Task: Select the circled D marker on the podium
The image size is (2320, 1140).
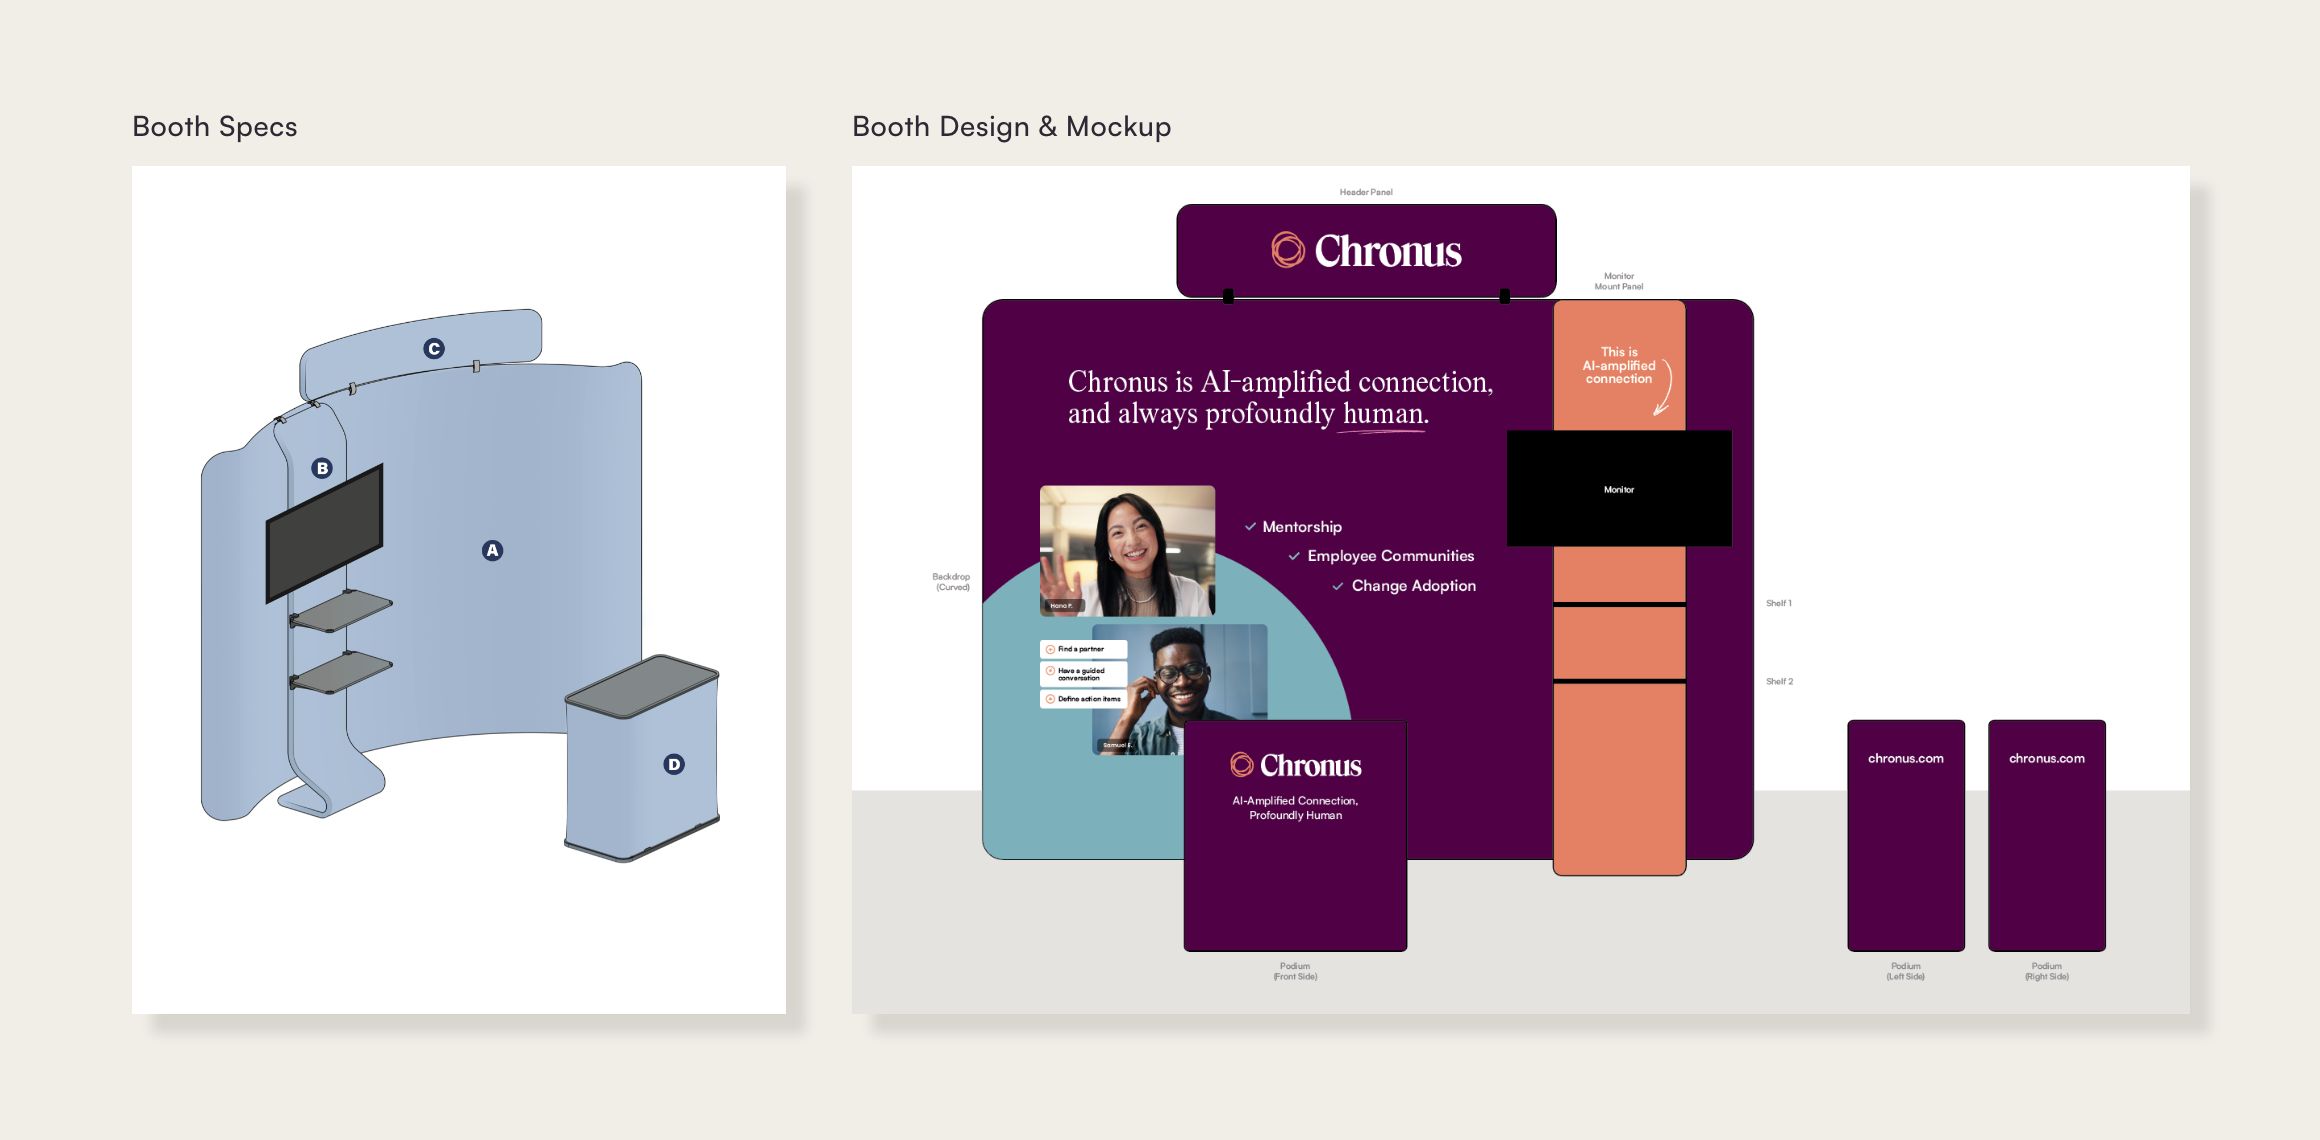Action: (674, 764)
